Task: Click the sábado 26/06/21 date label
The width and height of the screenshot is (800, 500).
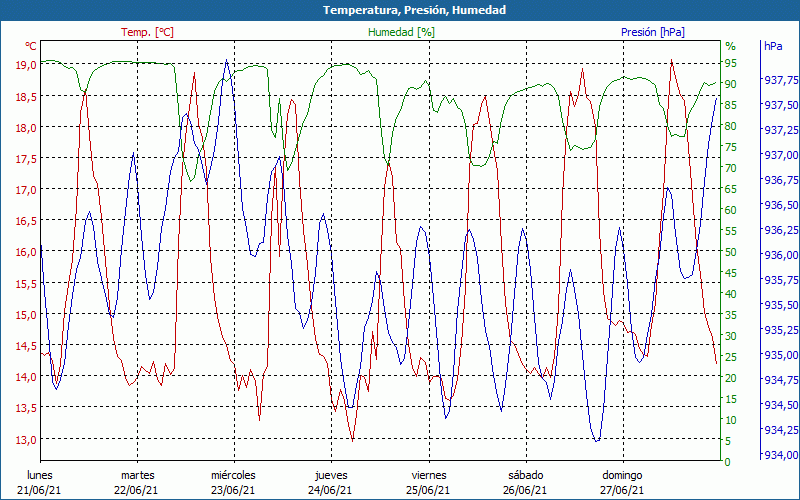Action: tap(526, 483)
